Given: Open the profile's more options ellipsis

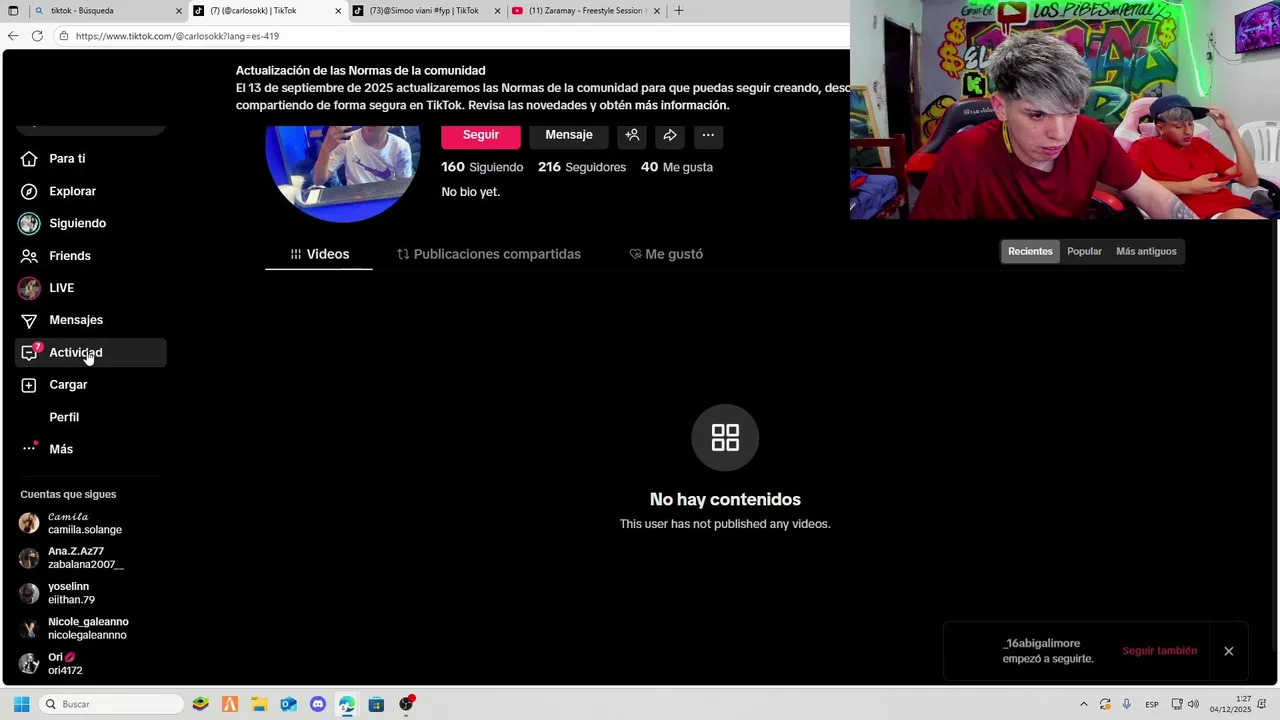Looking at the screenshot, I should point(708,135).
